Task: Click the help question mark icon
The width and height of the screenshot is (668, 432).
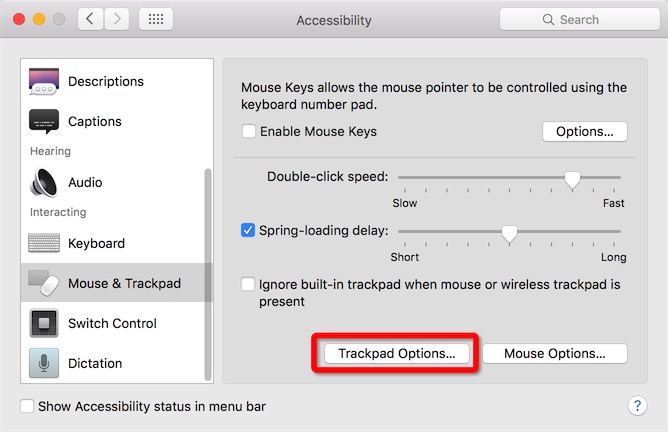Action: (637, 406)
